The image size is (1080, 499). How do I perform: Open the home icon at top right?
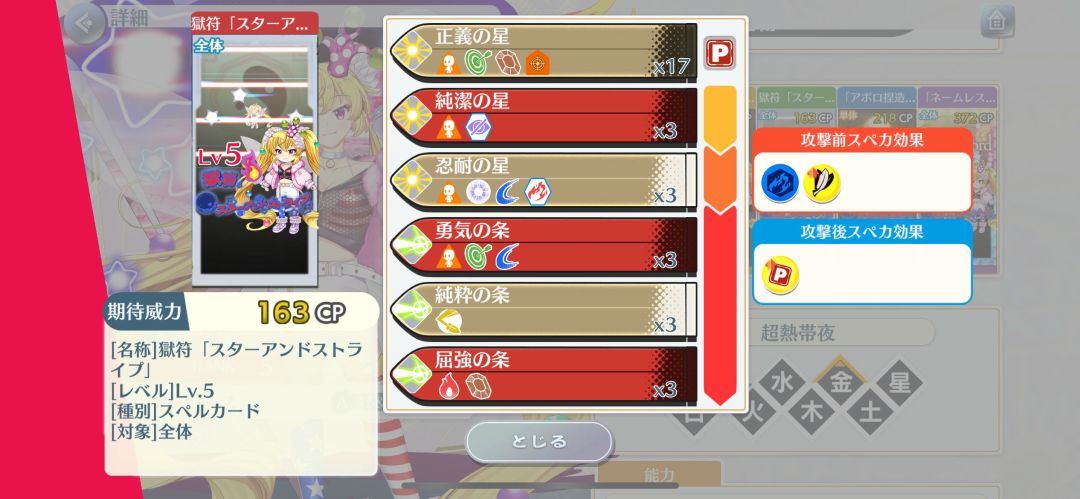[997, 22]
